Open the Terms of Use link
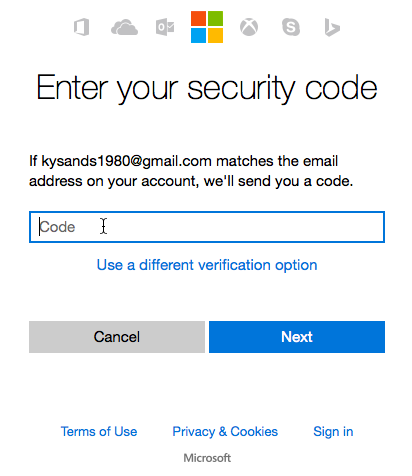This screenshot has width=412, height=476. (x=99, y=431)
